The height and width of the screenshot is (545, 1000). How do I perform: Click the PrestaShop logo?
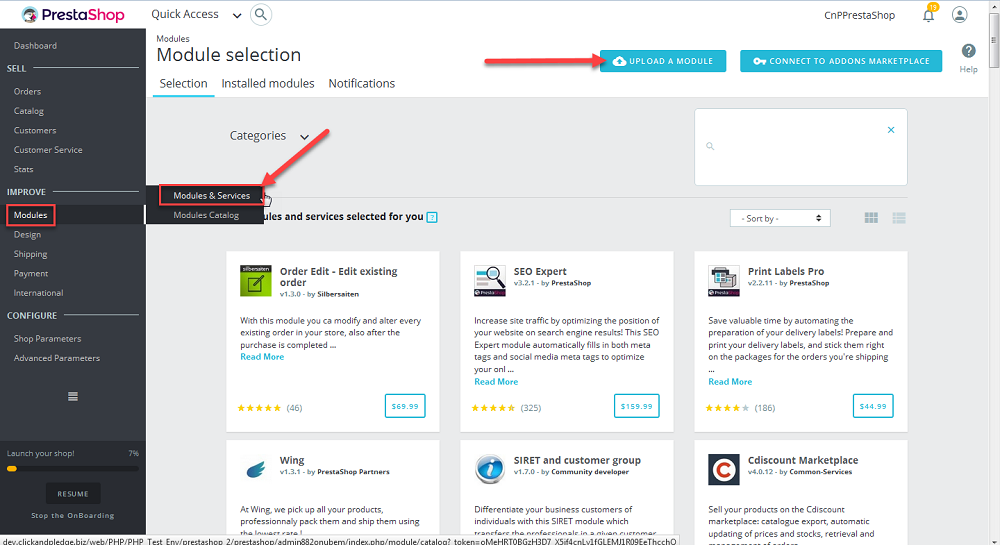pos(73,15)
